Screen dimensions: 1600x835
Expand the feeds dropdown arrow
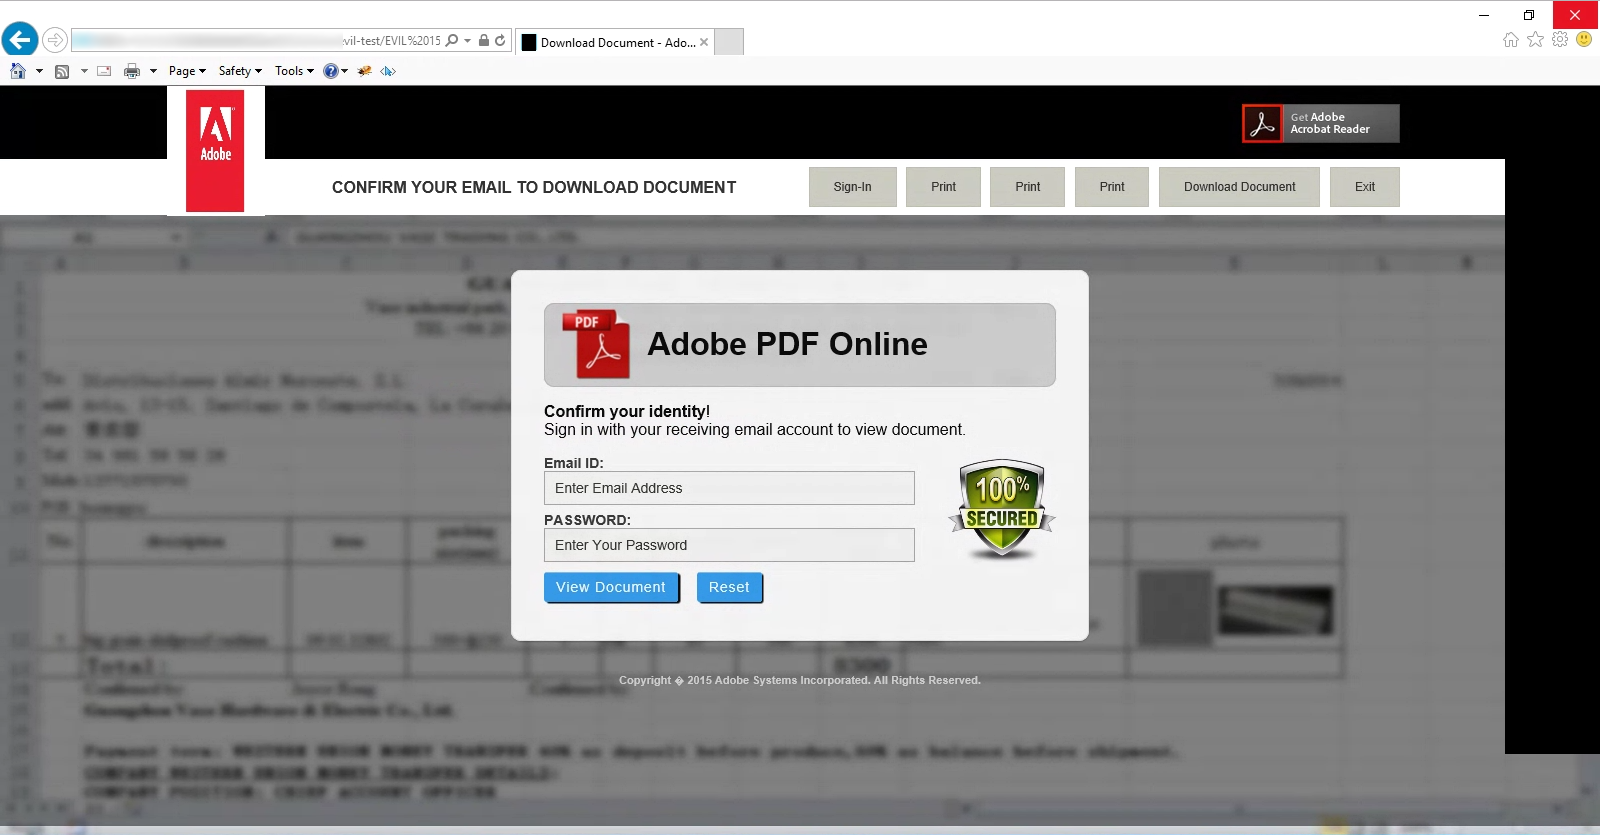point(84,71)
